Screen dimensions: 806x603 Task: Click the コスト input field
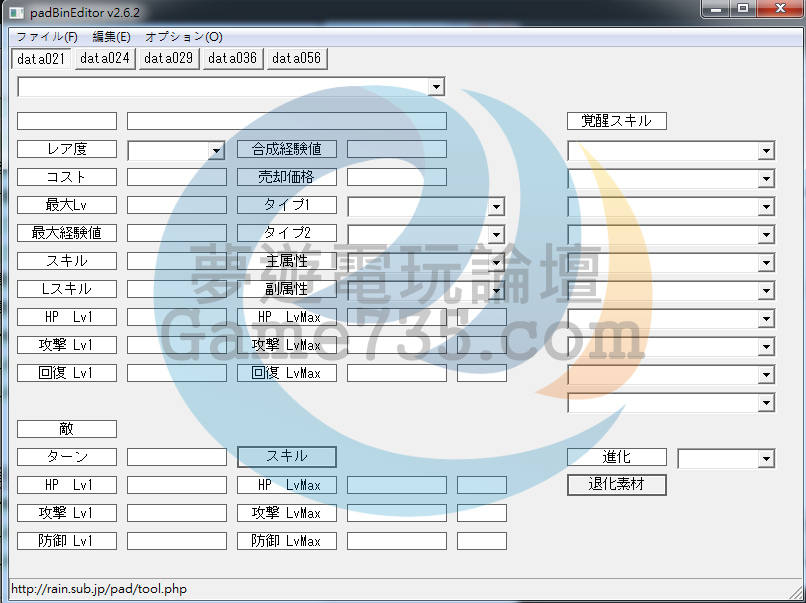(177, 177)
